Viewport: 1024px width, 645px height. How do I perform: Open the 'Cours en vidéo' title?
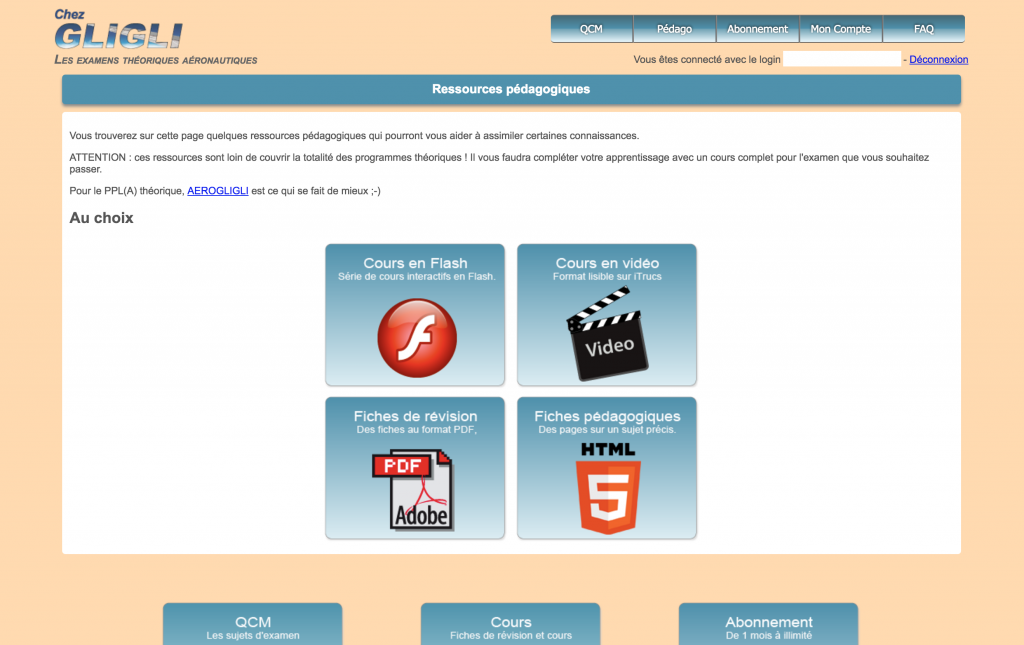pos(607,263)
